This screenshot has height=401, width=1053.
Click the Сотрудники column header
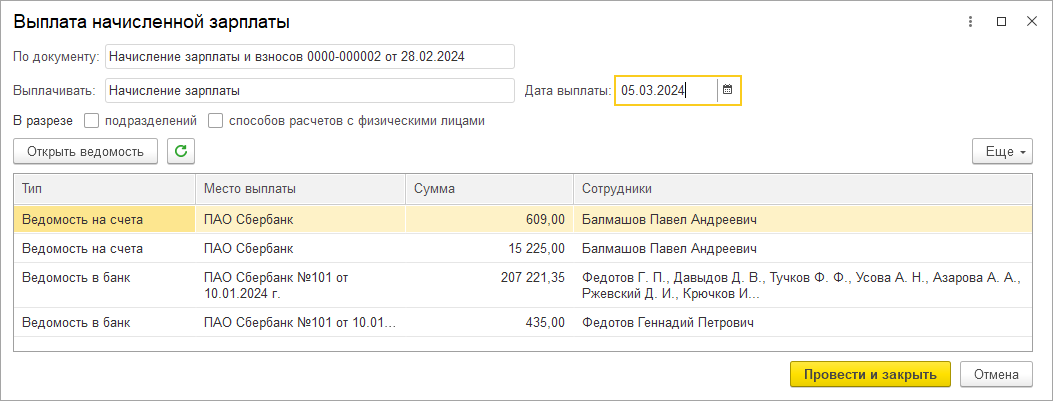pos(803,189)
